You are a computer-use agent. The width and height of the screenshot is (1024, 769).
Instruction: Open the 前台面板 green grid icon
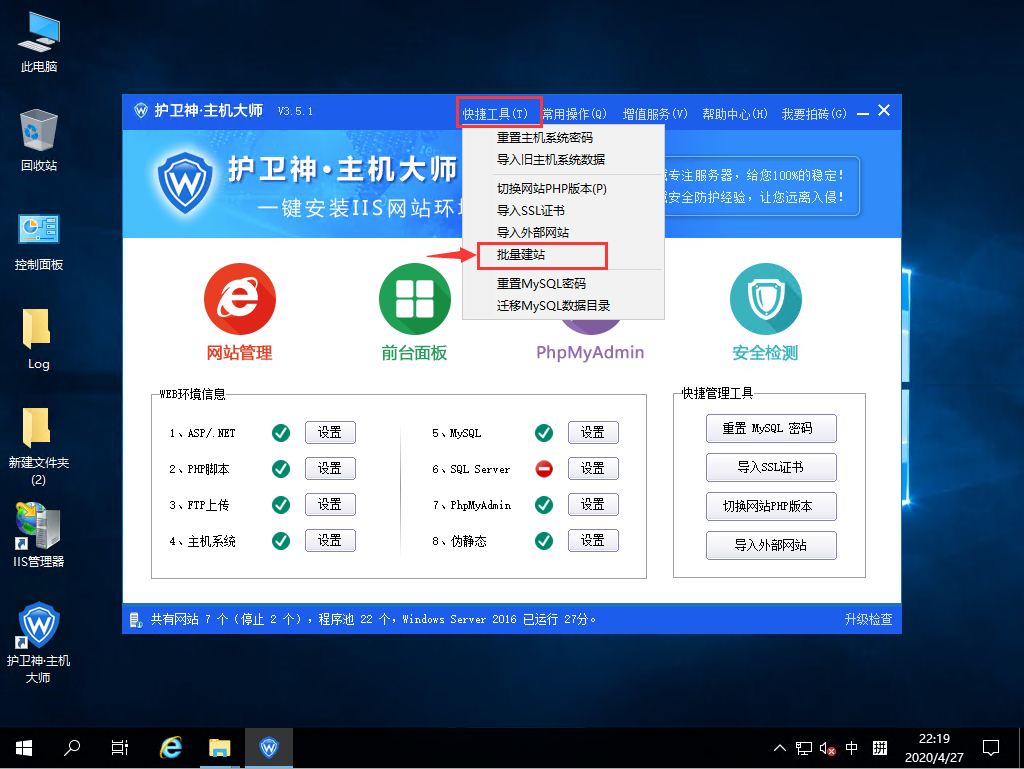414,299
